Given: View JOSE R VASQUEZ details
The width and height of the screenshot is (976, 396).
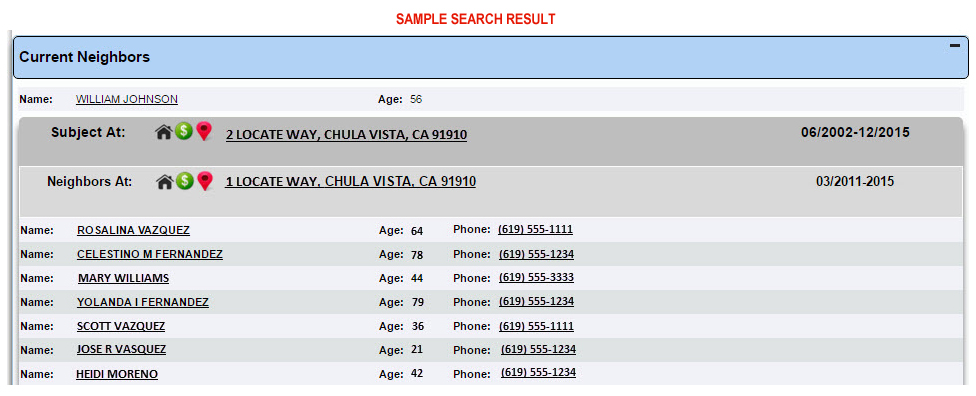Looking at the screenshot, I should pyautogui.click(x=121, y=349).
